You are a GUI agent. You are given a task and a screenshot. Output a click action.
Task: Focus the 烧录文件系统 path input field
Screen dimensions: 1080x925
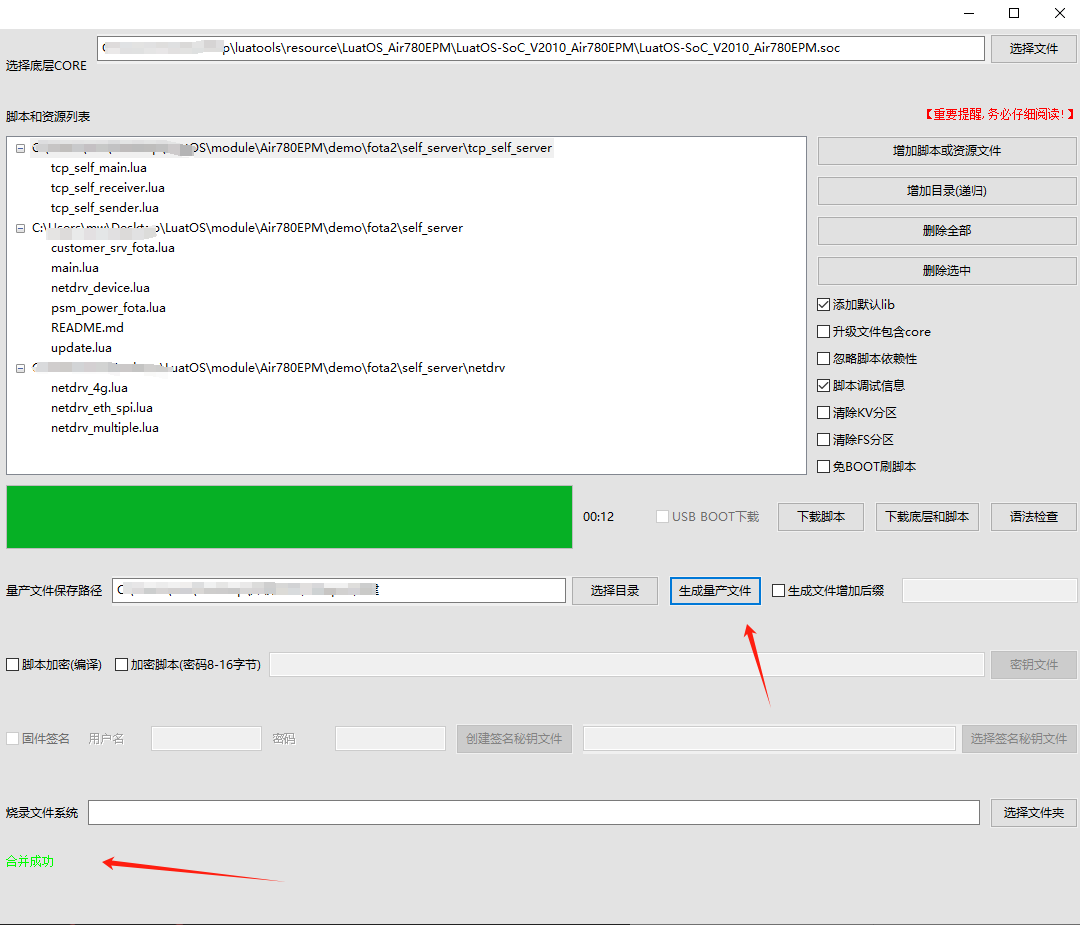[x=533, y=813]
